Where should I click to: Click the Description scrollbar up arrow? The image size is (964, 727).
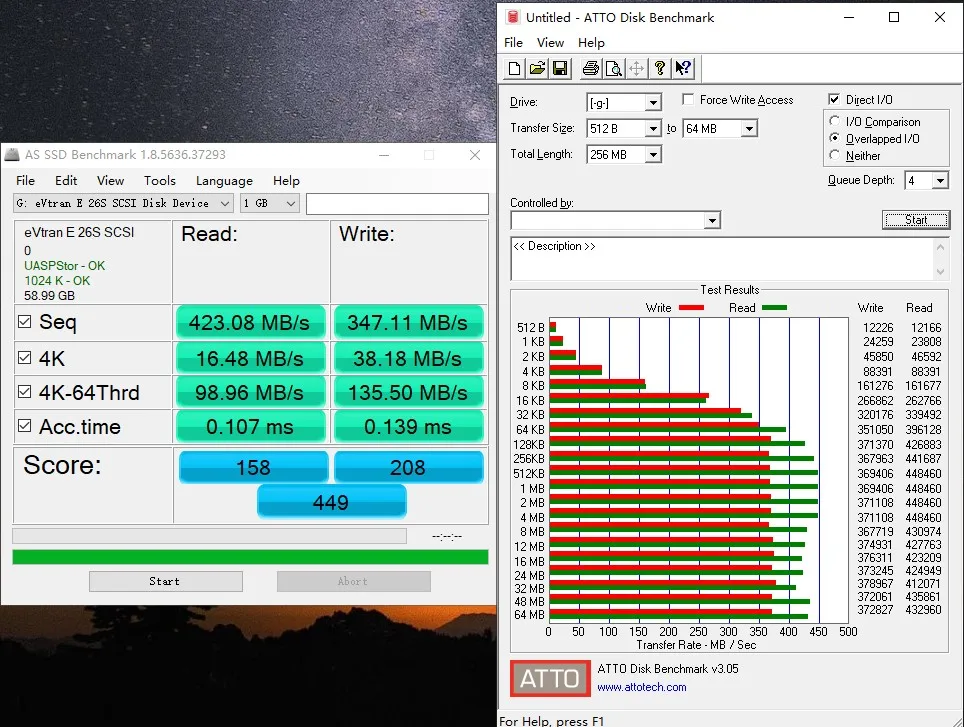940,247
